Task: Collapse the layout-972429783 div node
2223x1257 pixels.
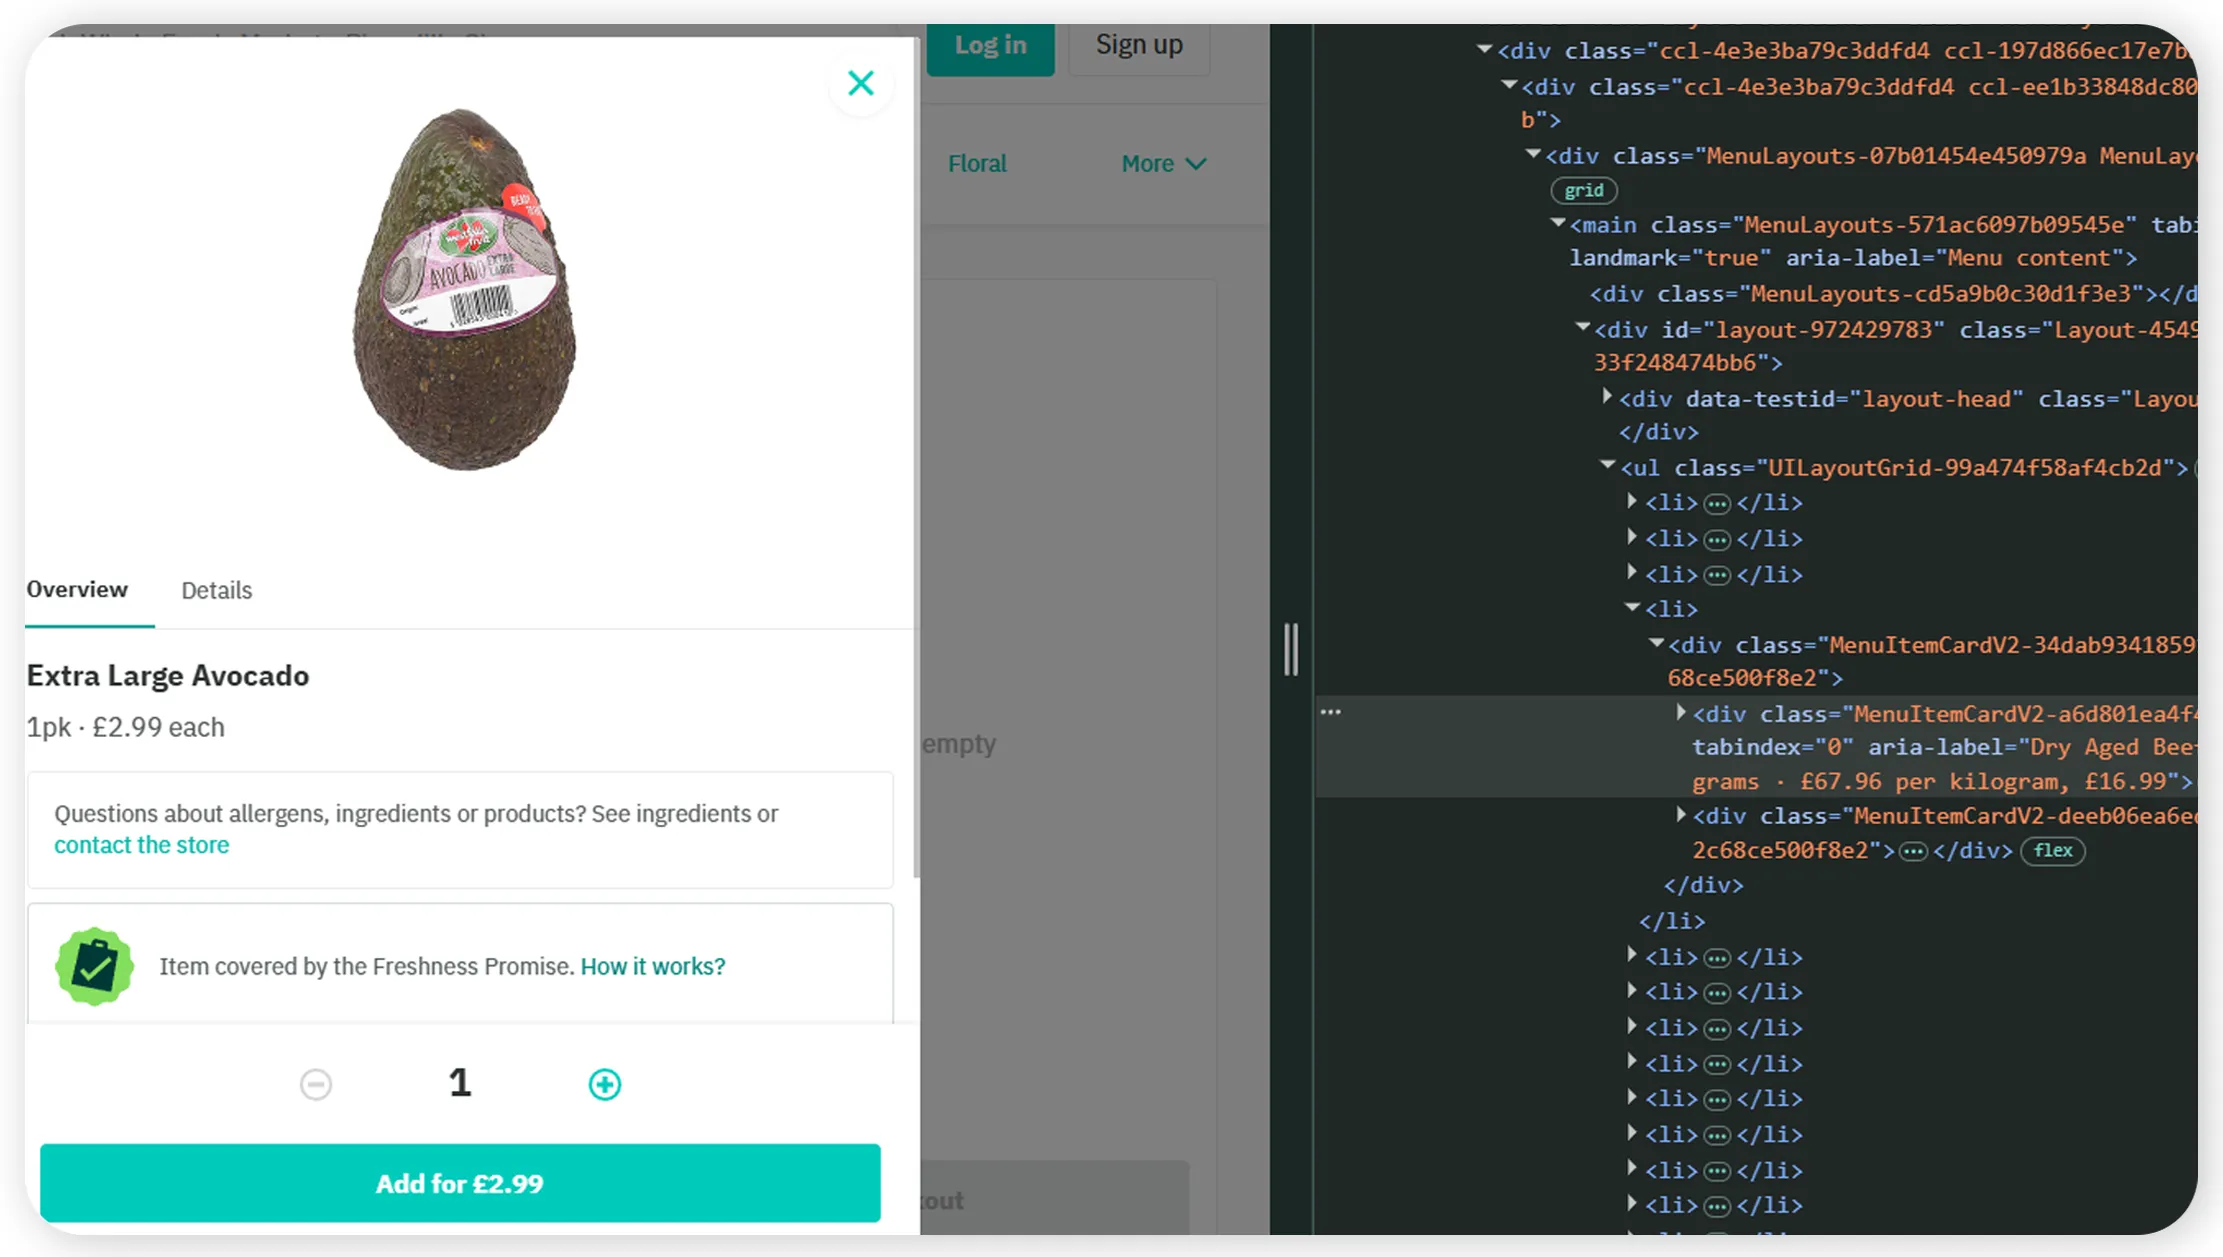Action: pos(1582,328)
